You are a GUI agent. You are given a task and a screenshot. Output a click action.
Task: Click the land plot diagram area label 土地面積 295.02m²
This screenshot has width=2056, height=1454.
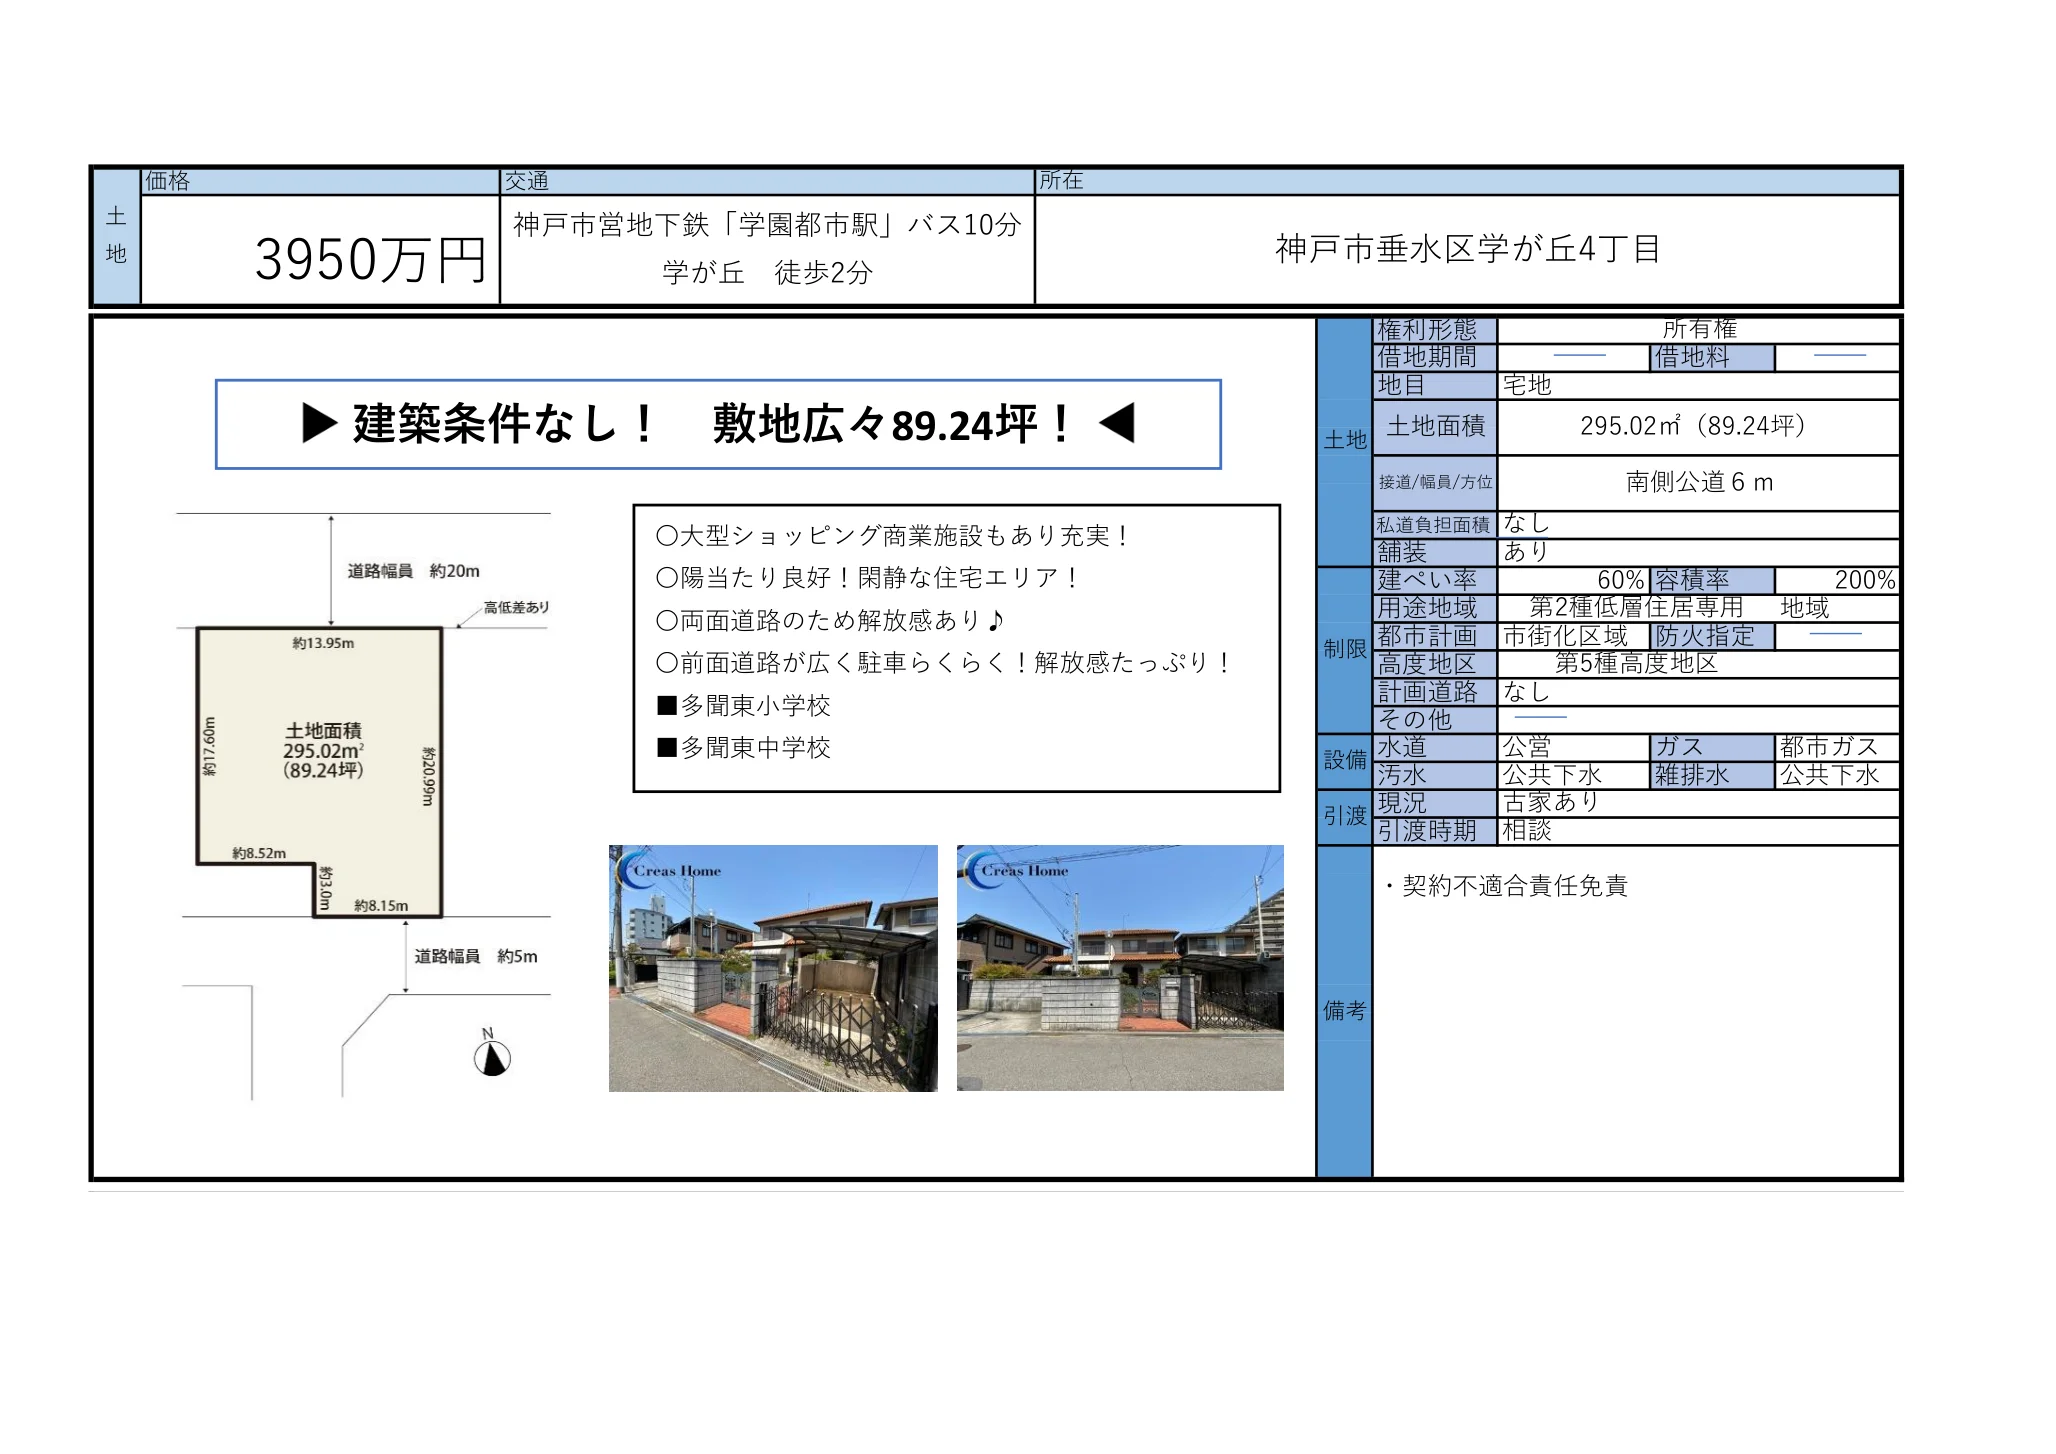pyautogui.click(x=323, y=750)
